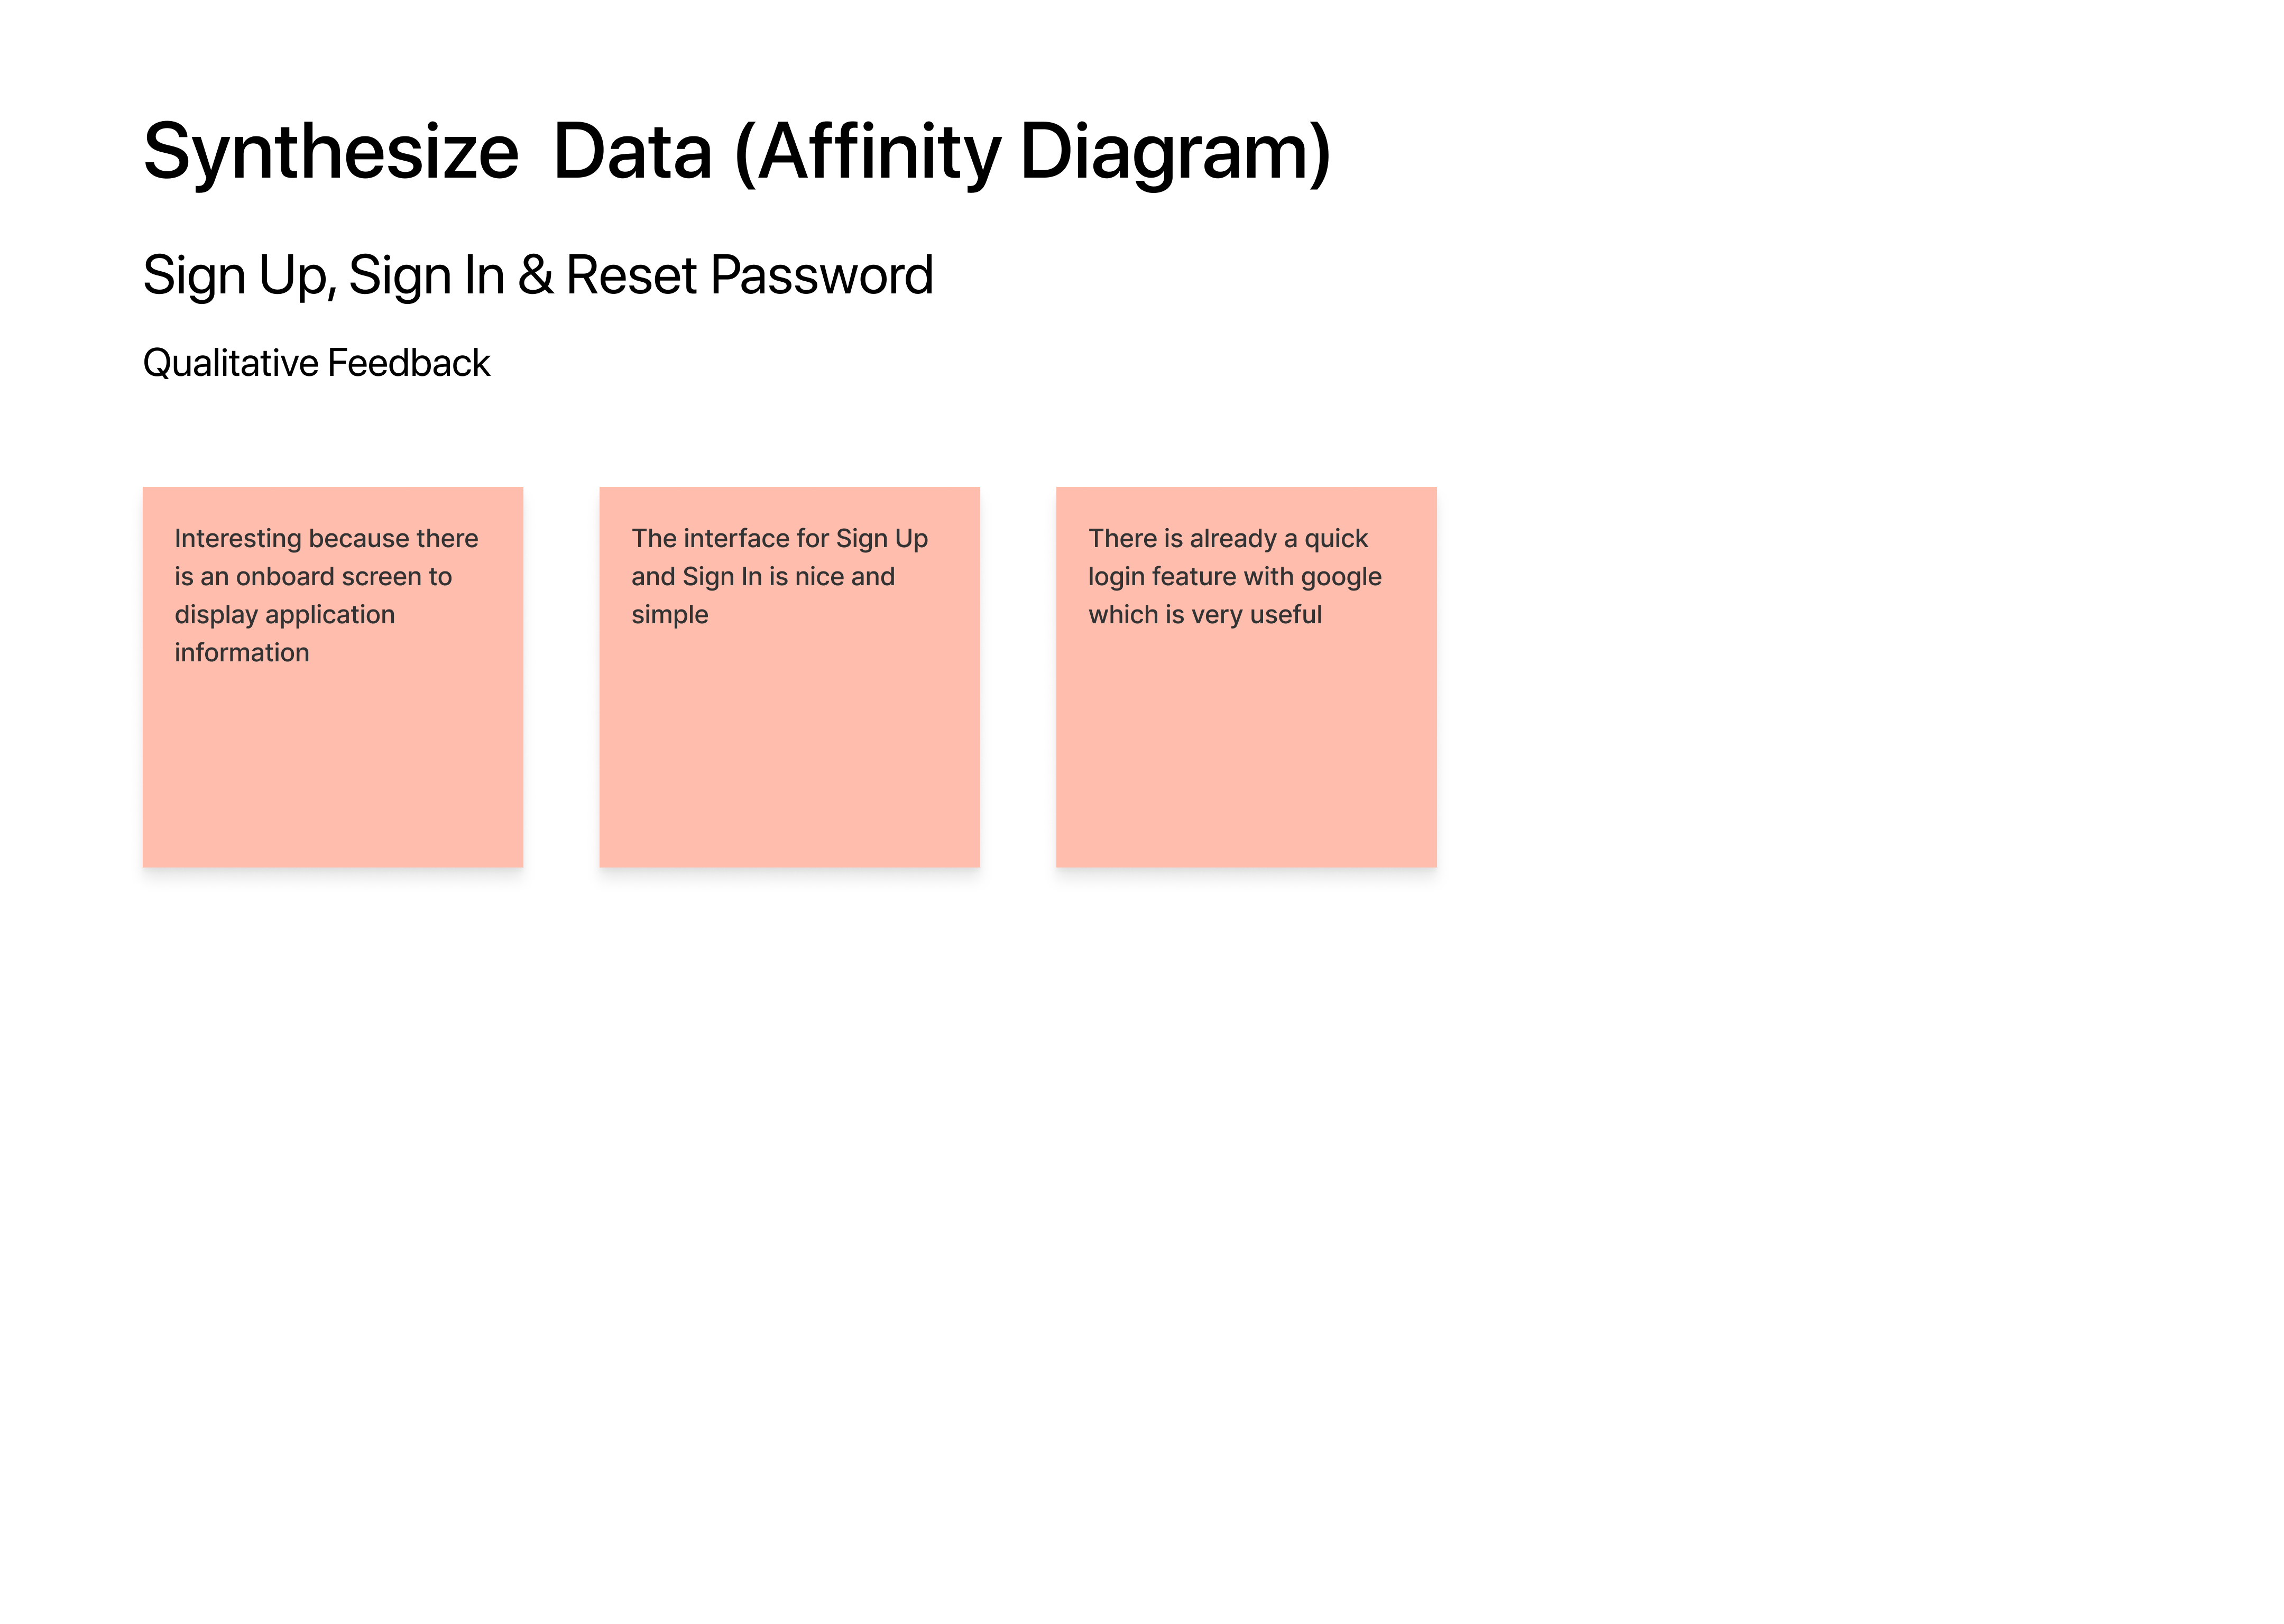The height and width of the screenshot is (1624, 2284).
Task: Click the word "information" in the first note
Action: pyautogui.click(x=242, y=653)
